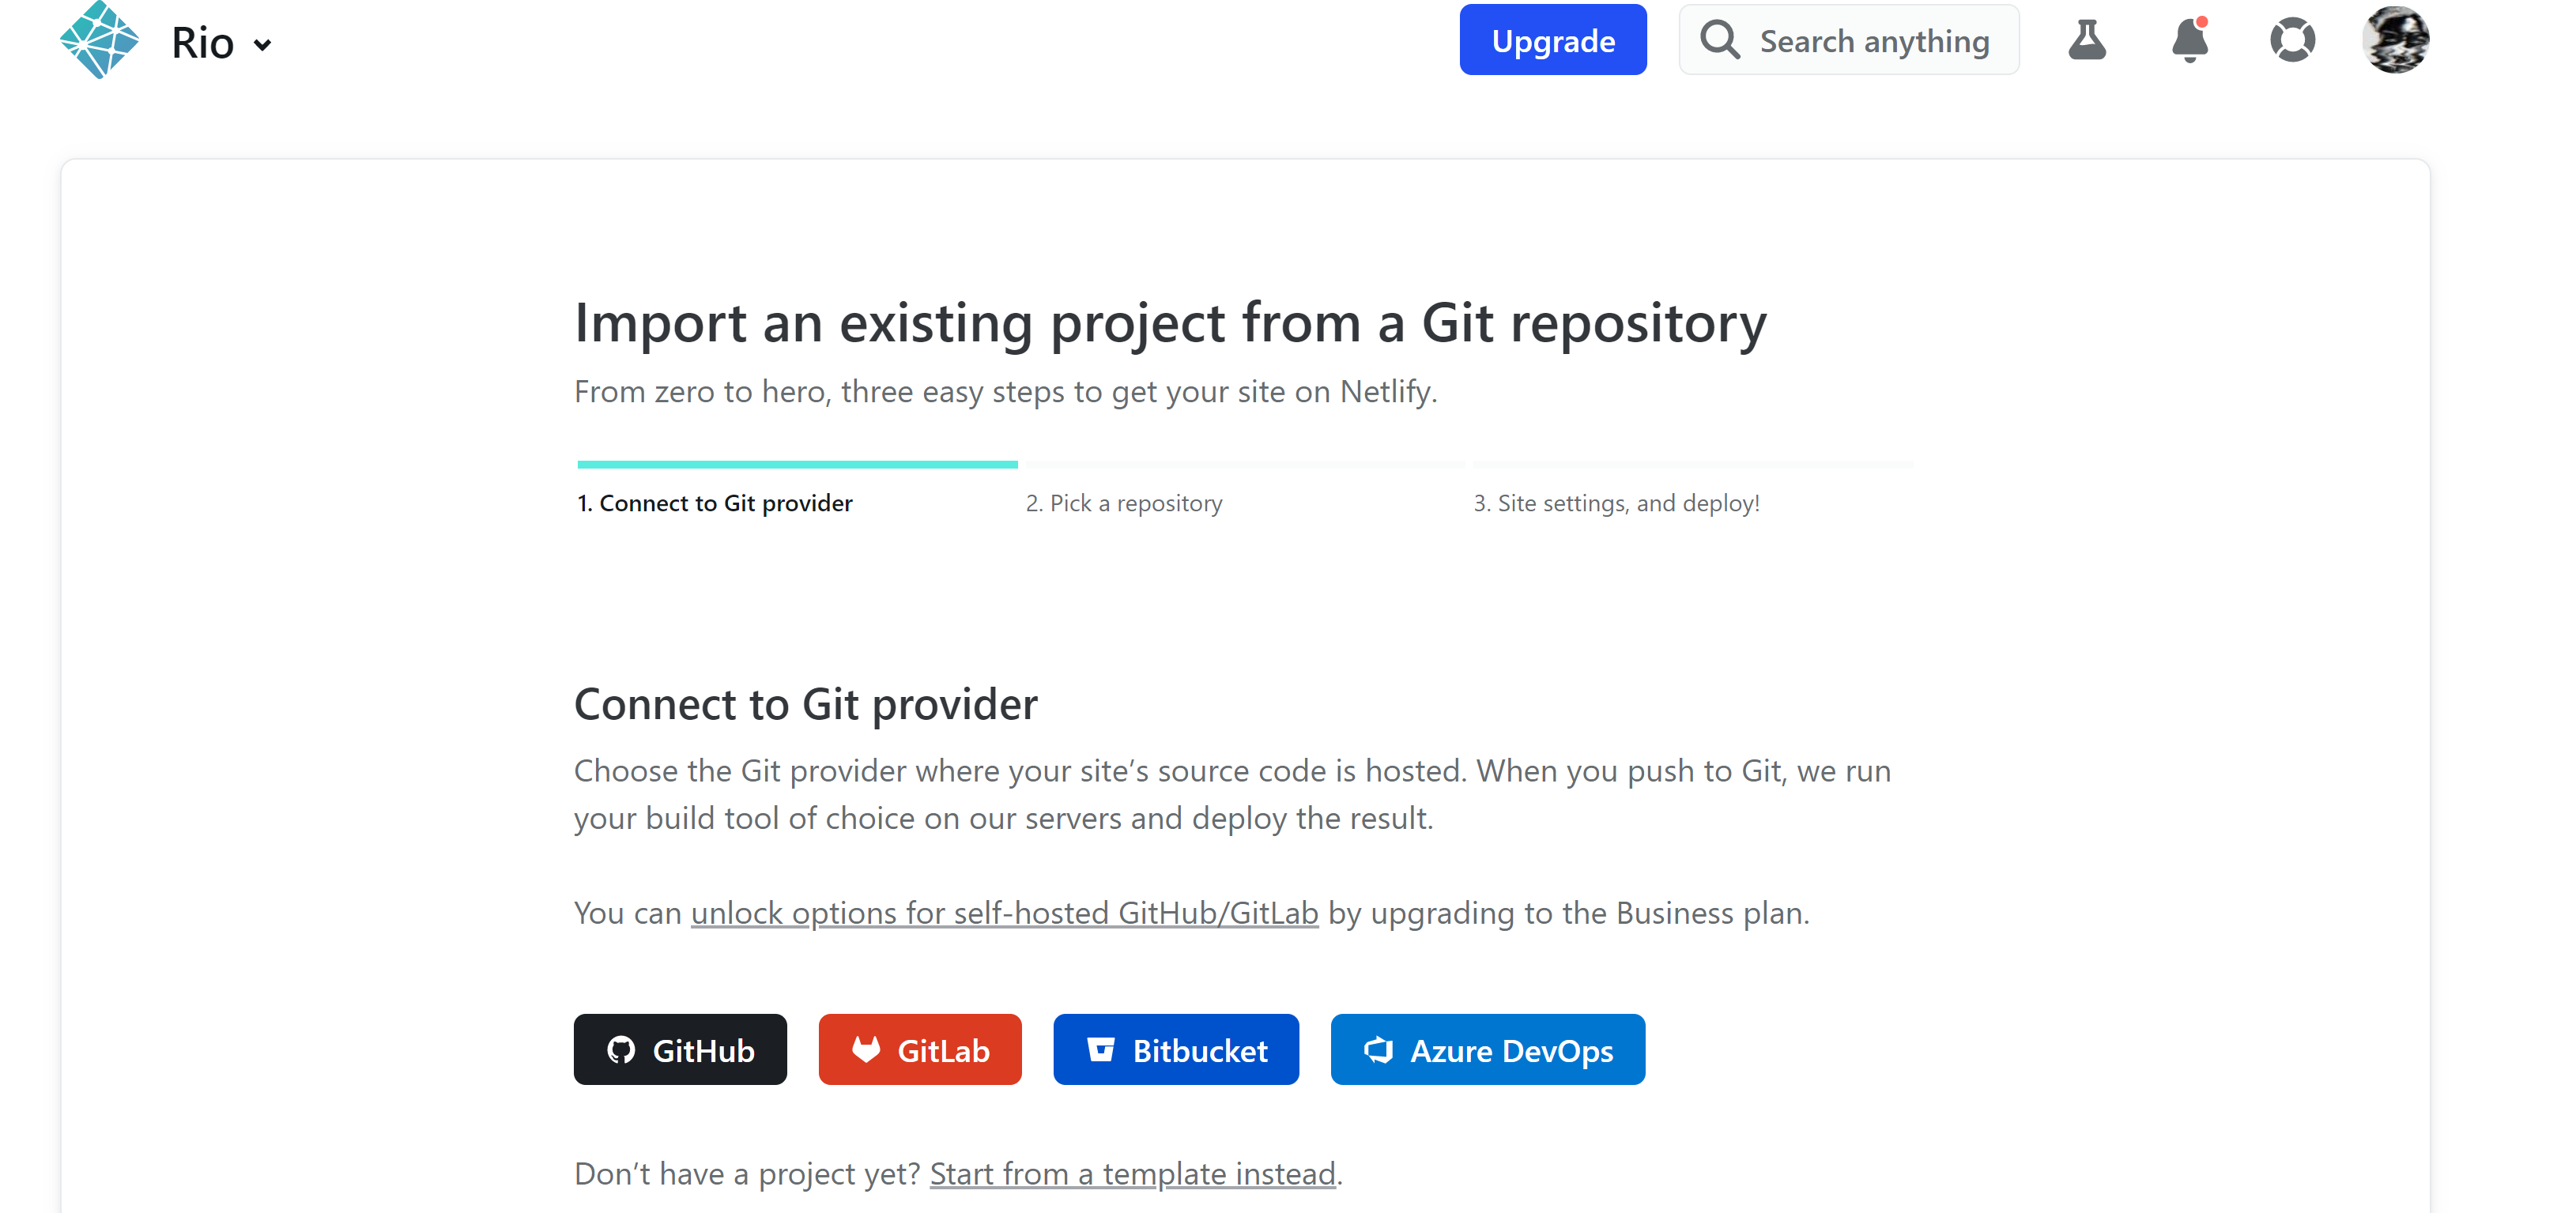Focus the Search anything field
Image resolution: width=2576 pixels, height=1213 pixels.
(x=1849, y=40)
